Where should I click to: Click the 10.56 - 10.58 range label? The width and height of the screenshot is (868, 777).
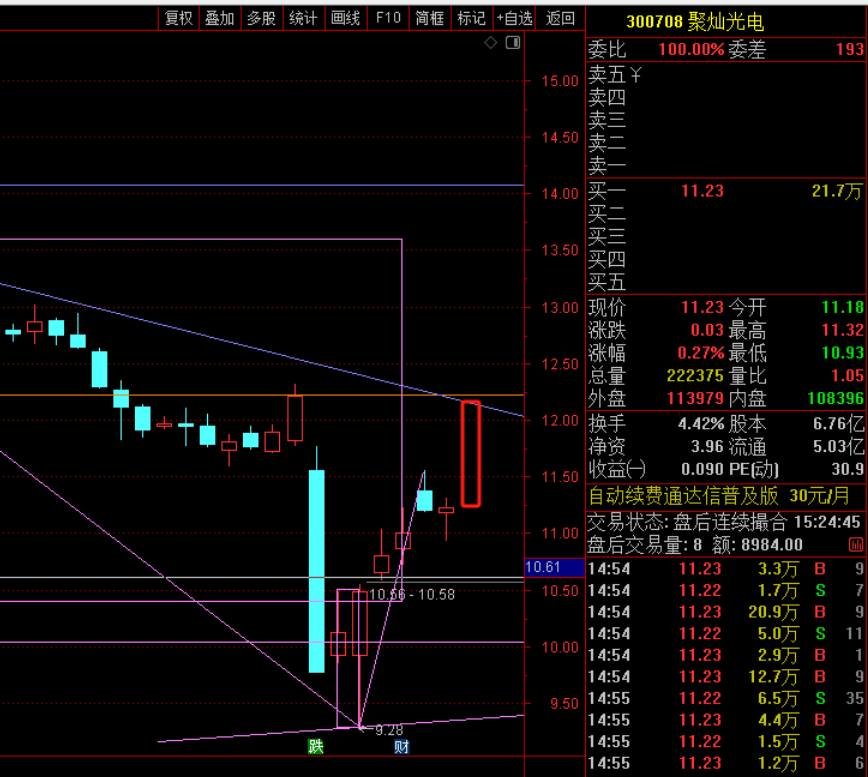coord(412,594)
